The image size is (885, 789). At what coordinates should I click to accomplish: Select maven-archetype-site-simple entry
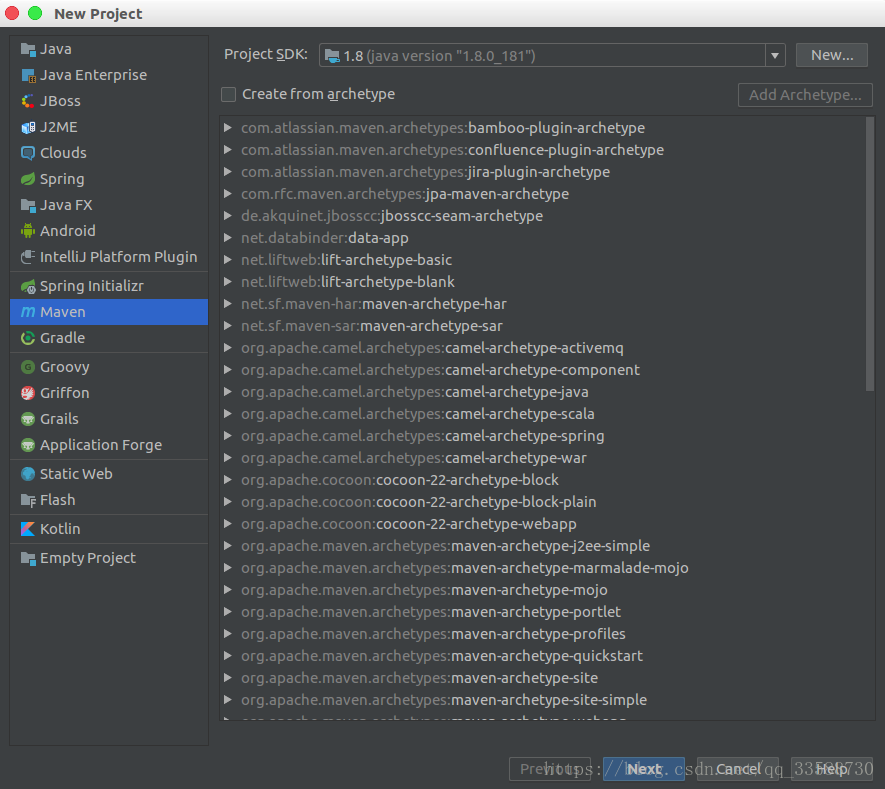[x=444, y=700]
